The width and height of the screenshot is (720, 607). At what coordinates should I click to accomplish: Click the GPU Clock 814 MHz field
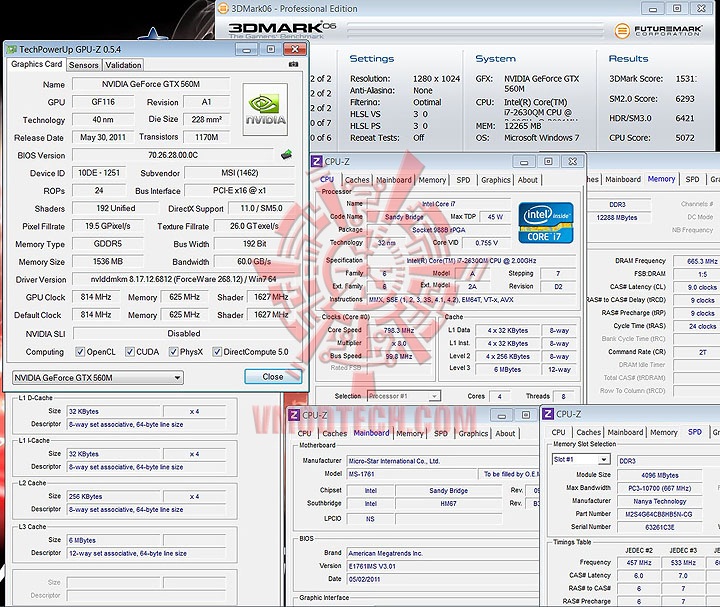click(96, 297)
